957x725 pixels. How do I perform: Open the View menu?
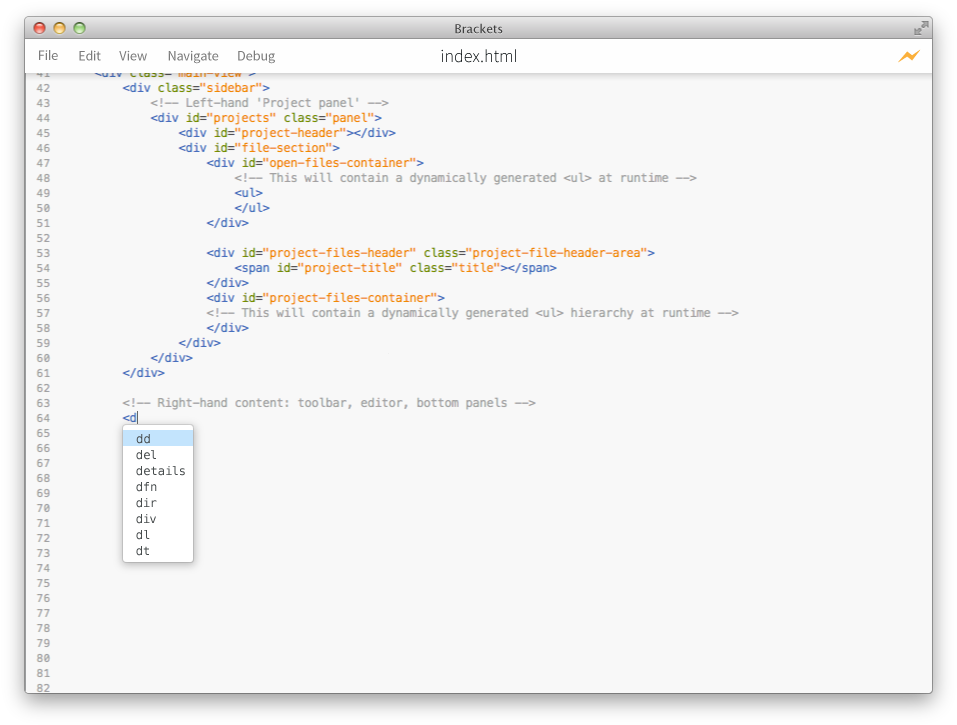pyautogui.click(x=132, y=56)
